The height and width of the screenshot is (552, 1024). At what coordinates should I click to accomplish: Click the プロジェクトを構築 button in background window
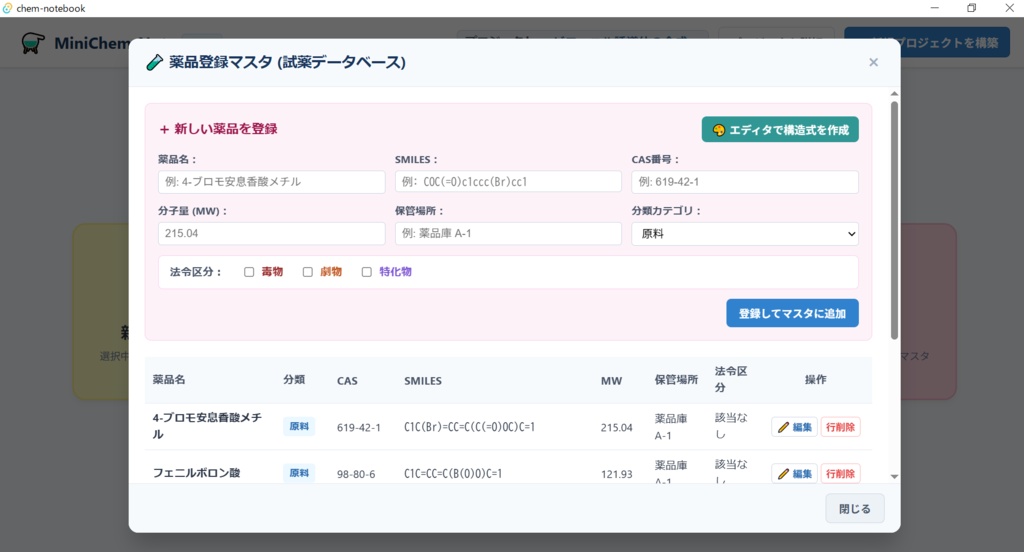[927, 42]
